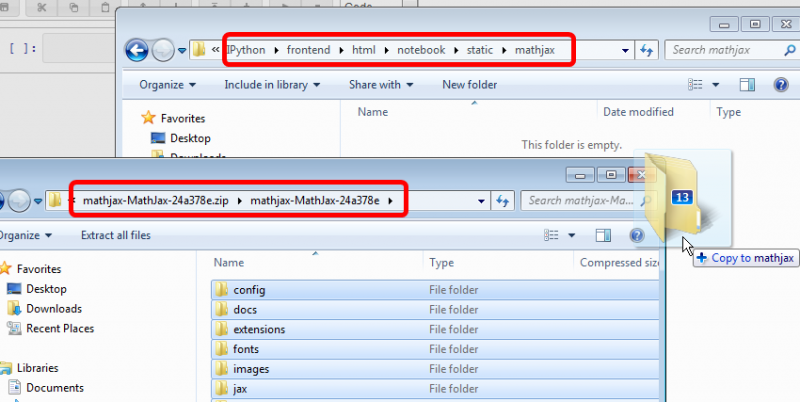Change view icon in zip window
This screenshot has height=402, width=800.
pyautogui.click(x=551, y=235)
